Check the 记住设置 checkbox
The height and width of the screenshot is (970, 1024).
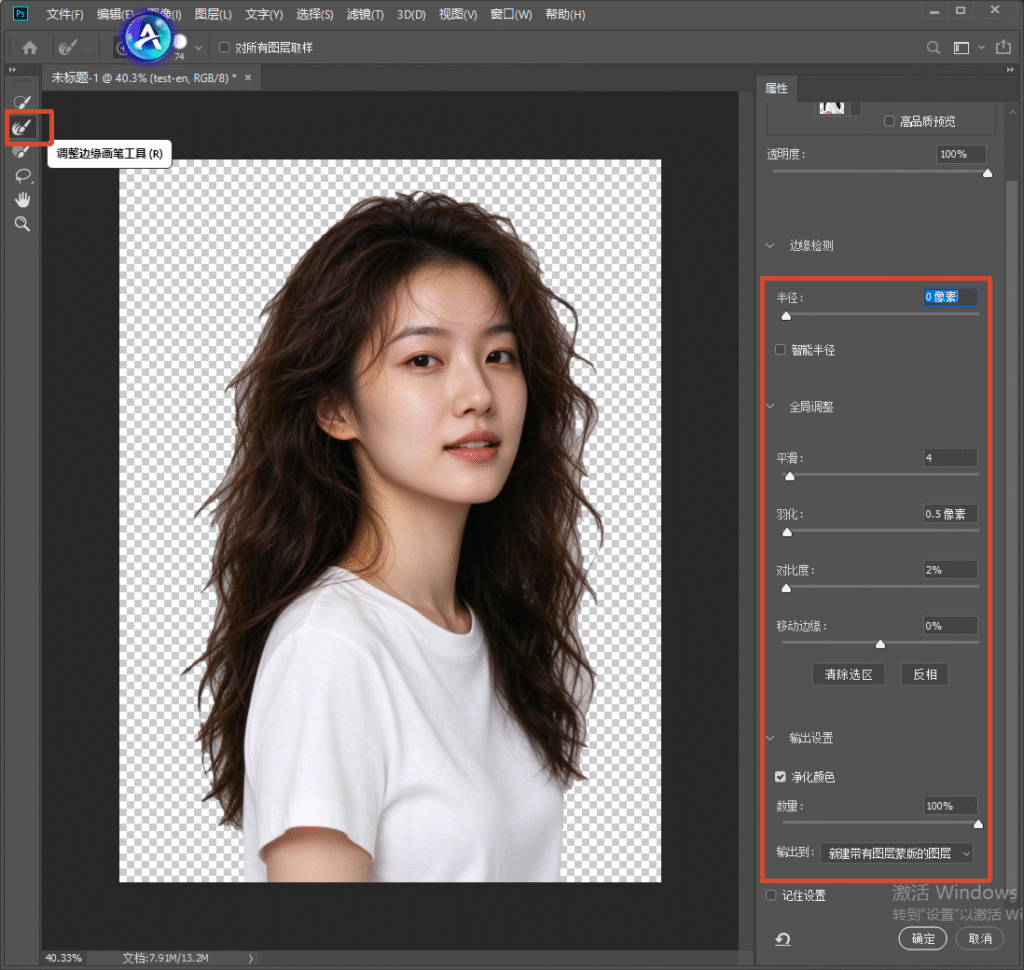(x=771, y=896)
